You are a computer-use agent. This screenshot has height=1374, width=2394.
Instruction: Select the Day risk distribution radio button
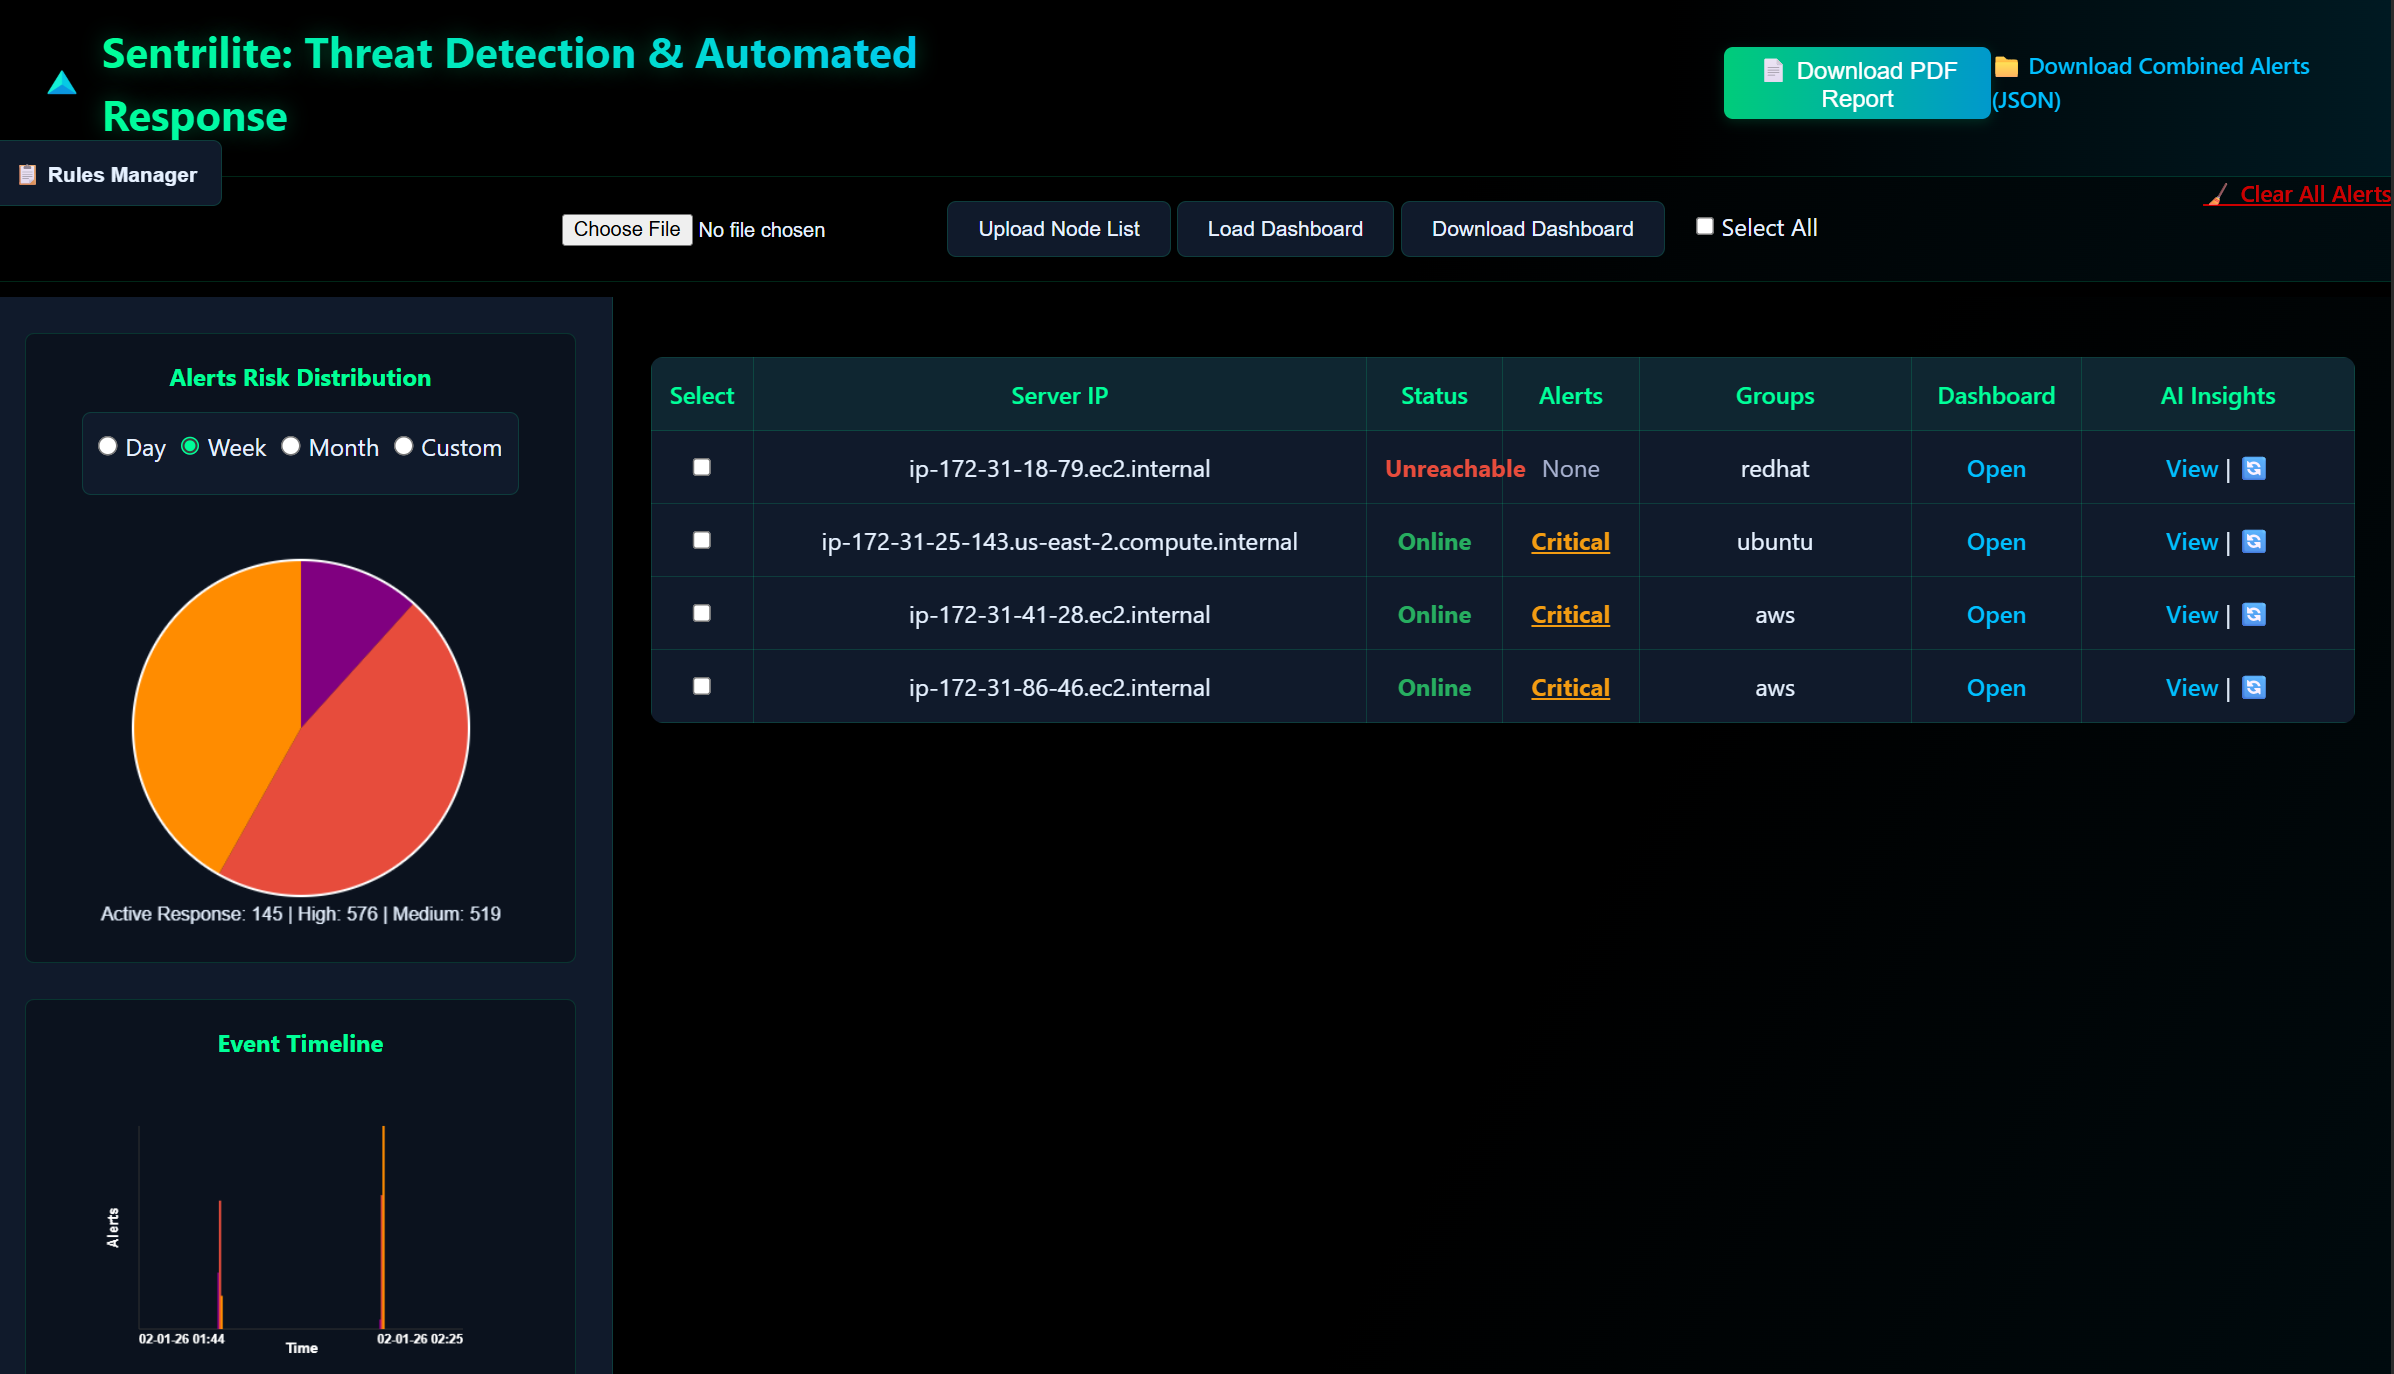point(108,446)
